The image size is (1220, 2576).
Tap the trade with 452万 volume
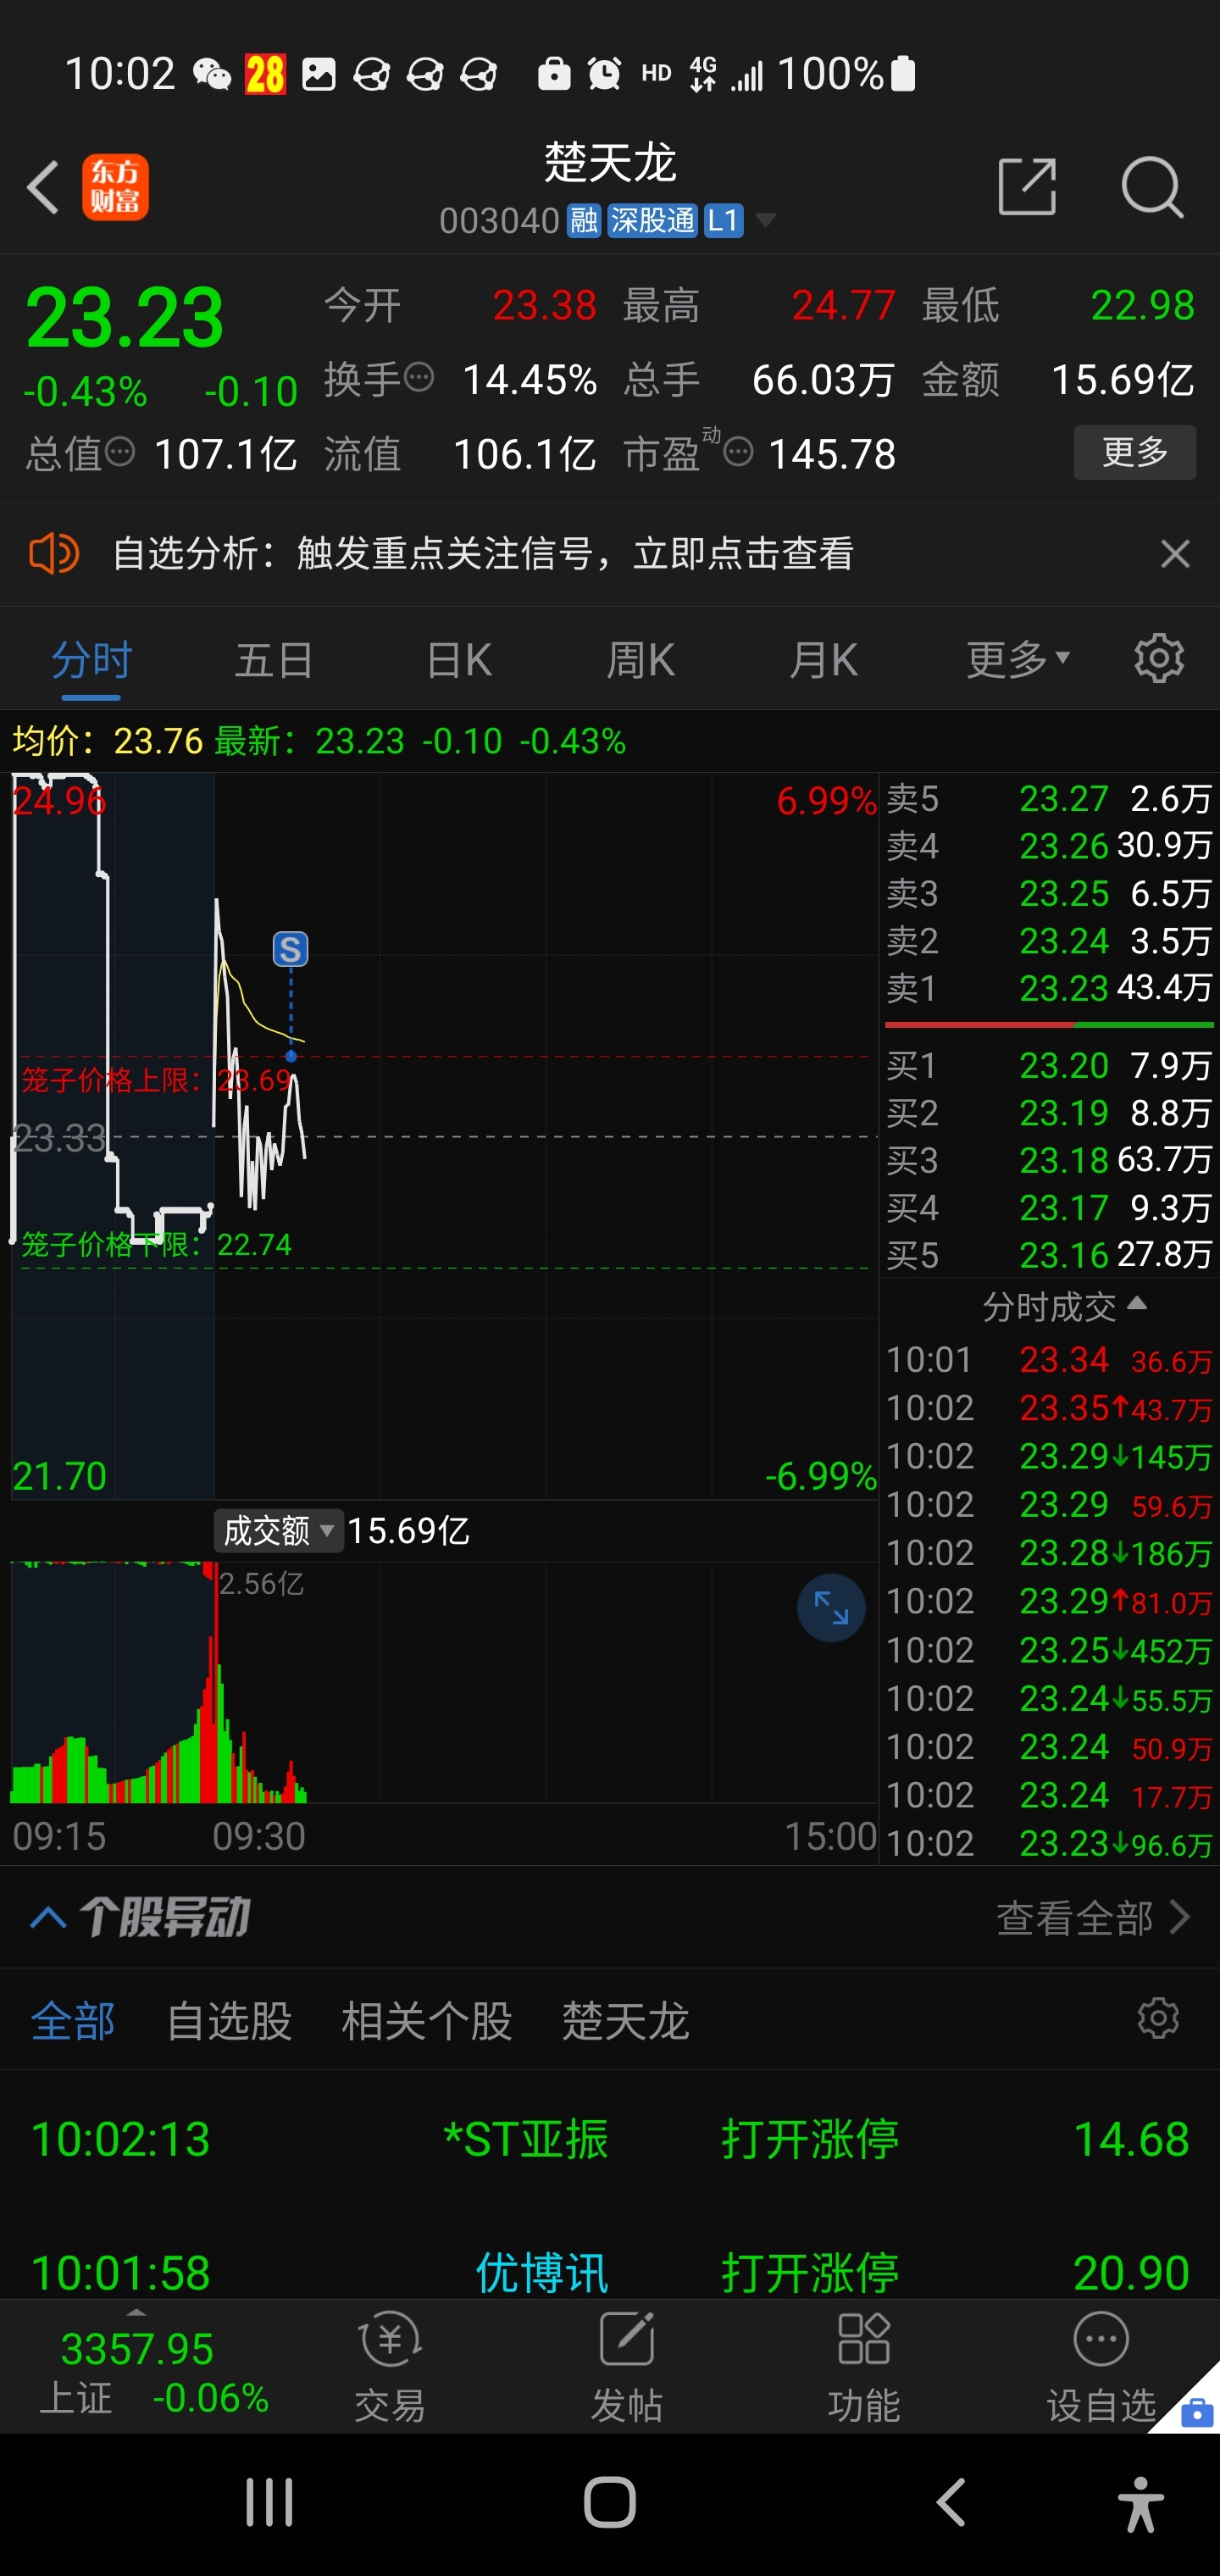pyautogui.click(x=1049, y=1650)
